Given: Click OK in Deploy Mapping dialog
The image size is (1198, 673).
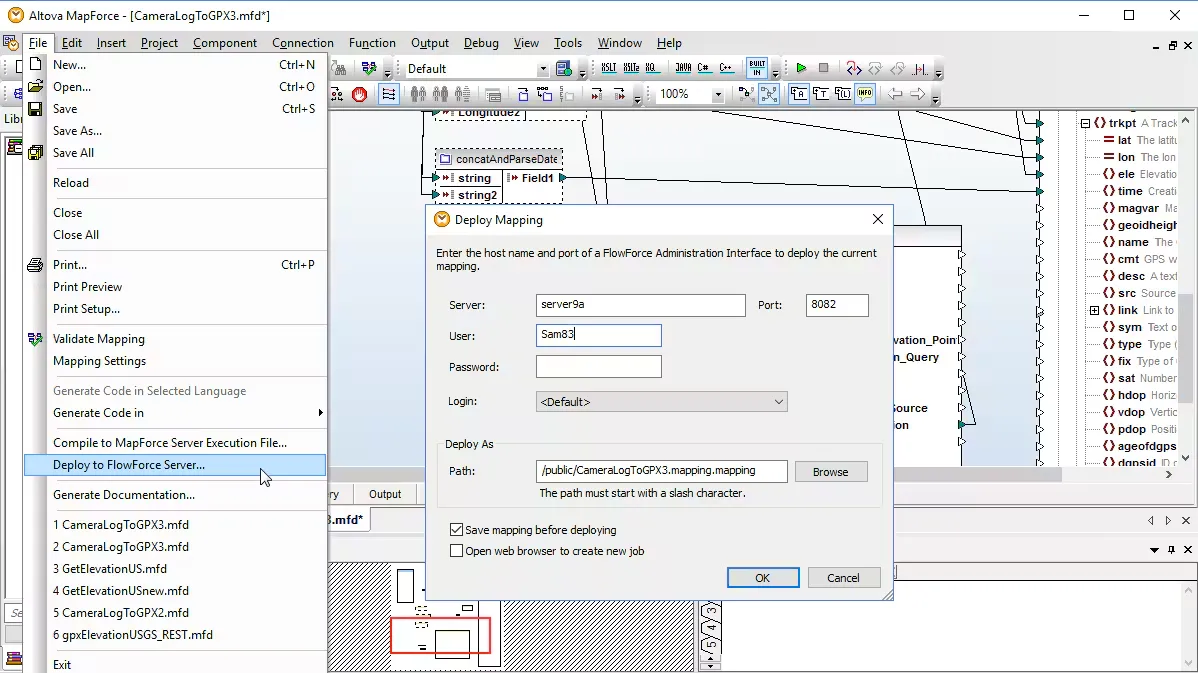Looking at the screenshot, I should pyautogui.click(x=763, y=578).
